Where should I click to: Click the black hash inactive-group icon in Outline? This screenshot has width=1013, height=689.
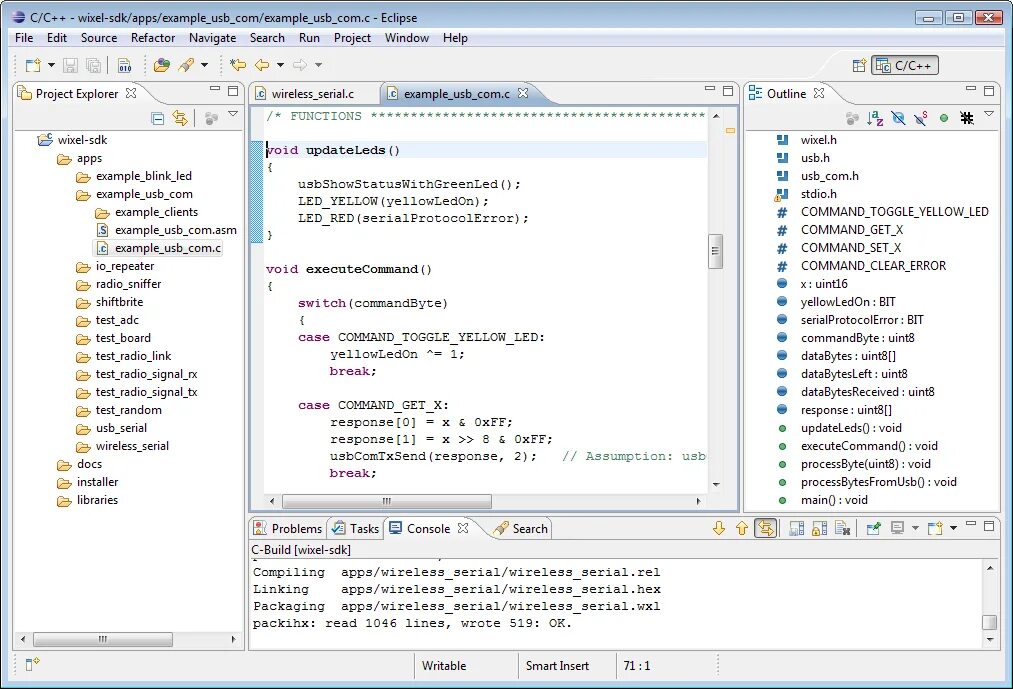966,118
